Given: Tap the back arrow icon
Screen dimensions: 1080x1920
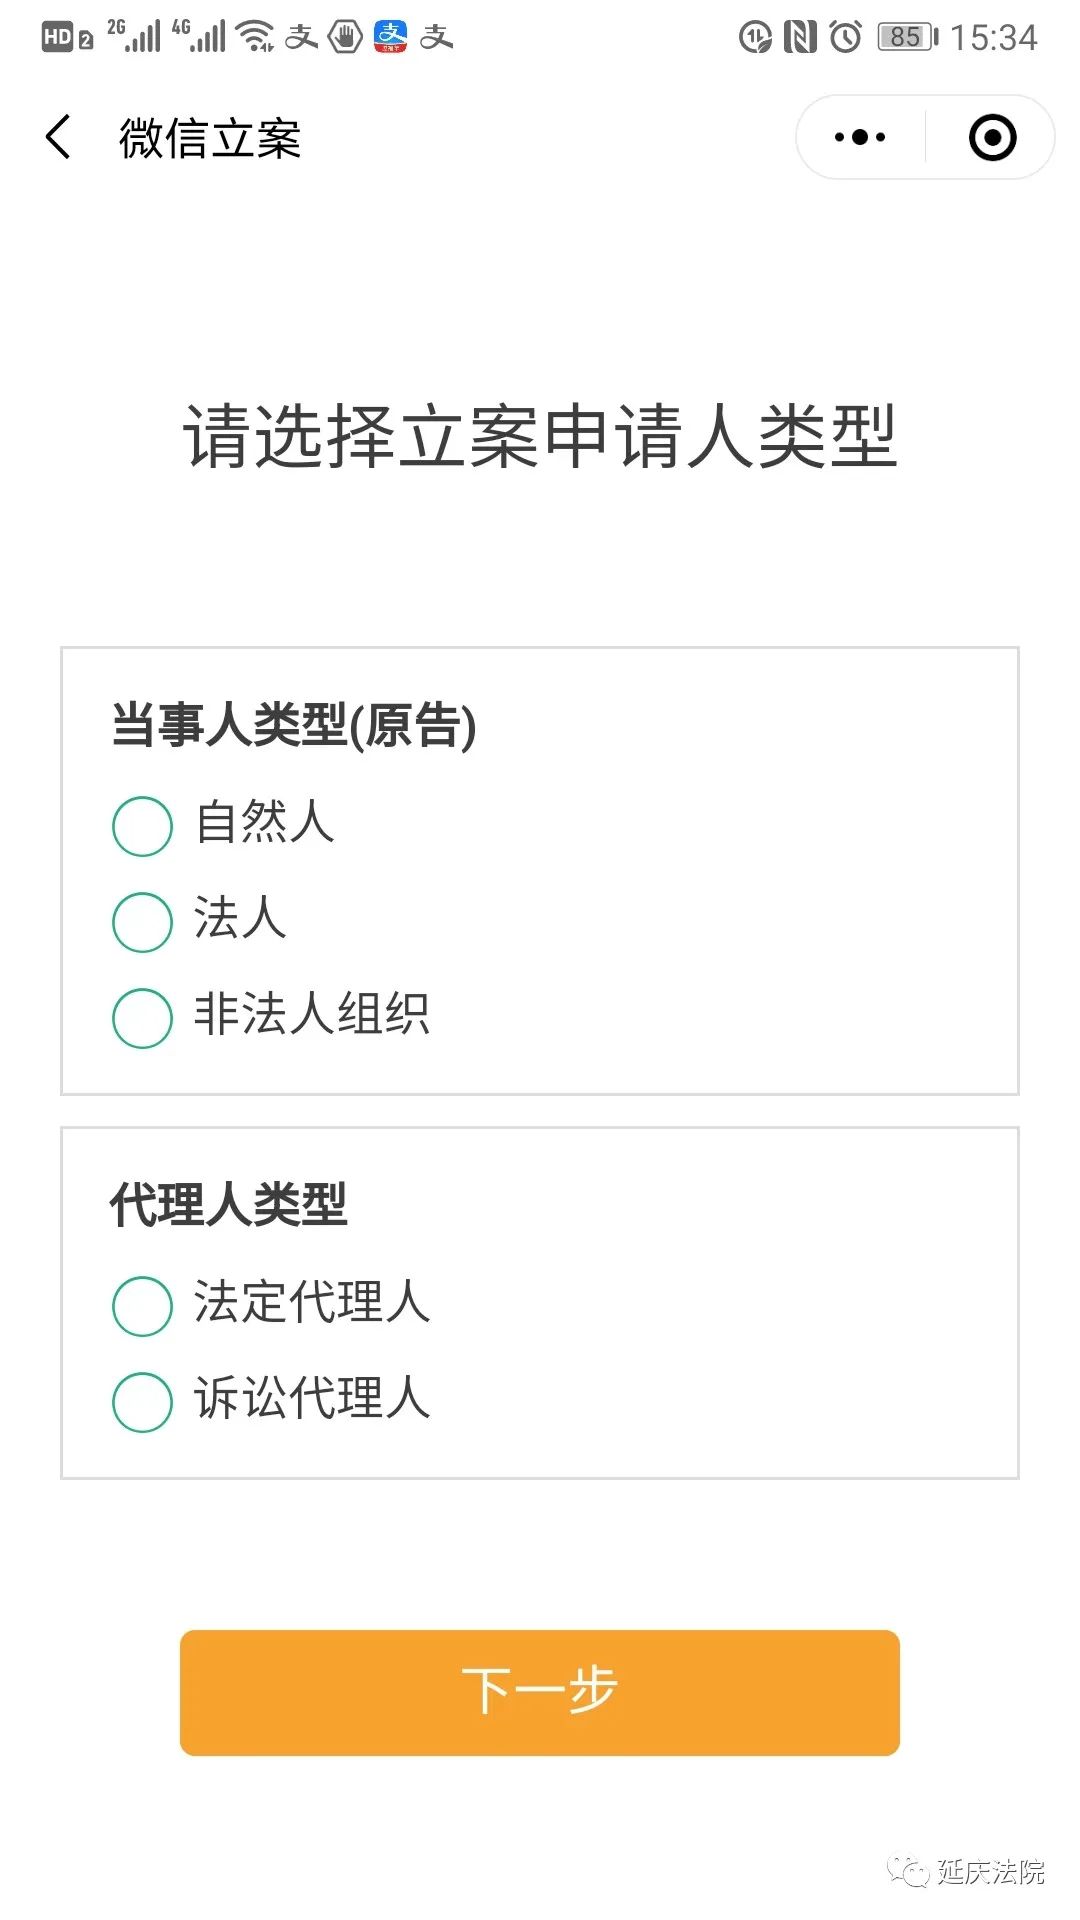Looking at the screenshot, I should tap(59, 137).
